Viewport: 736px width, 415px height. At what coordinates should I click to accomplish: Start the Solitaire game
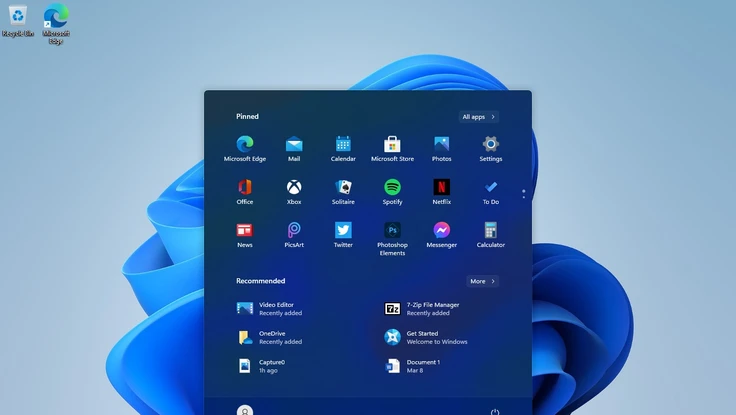[343, 192]
